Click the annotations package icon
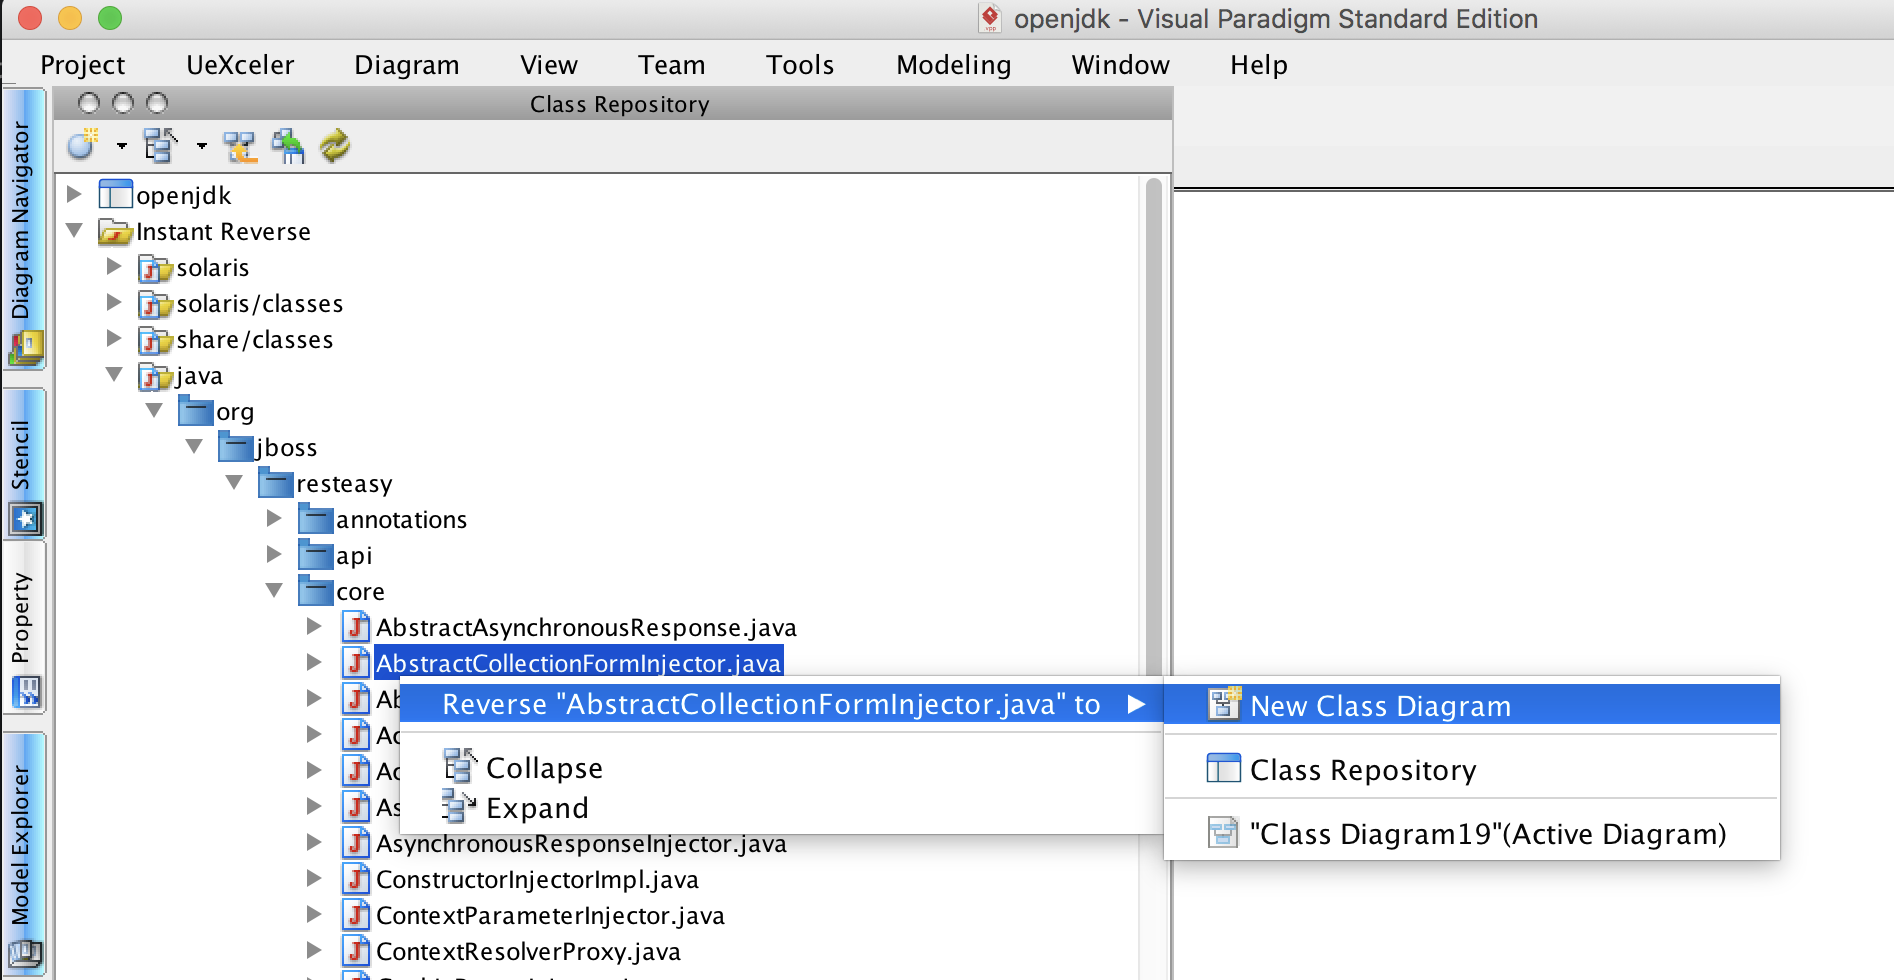1894x980 pixels. (x=316, y=519)
